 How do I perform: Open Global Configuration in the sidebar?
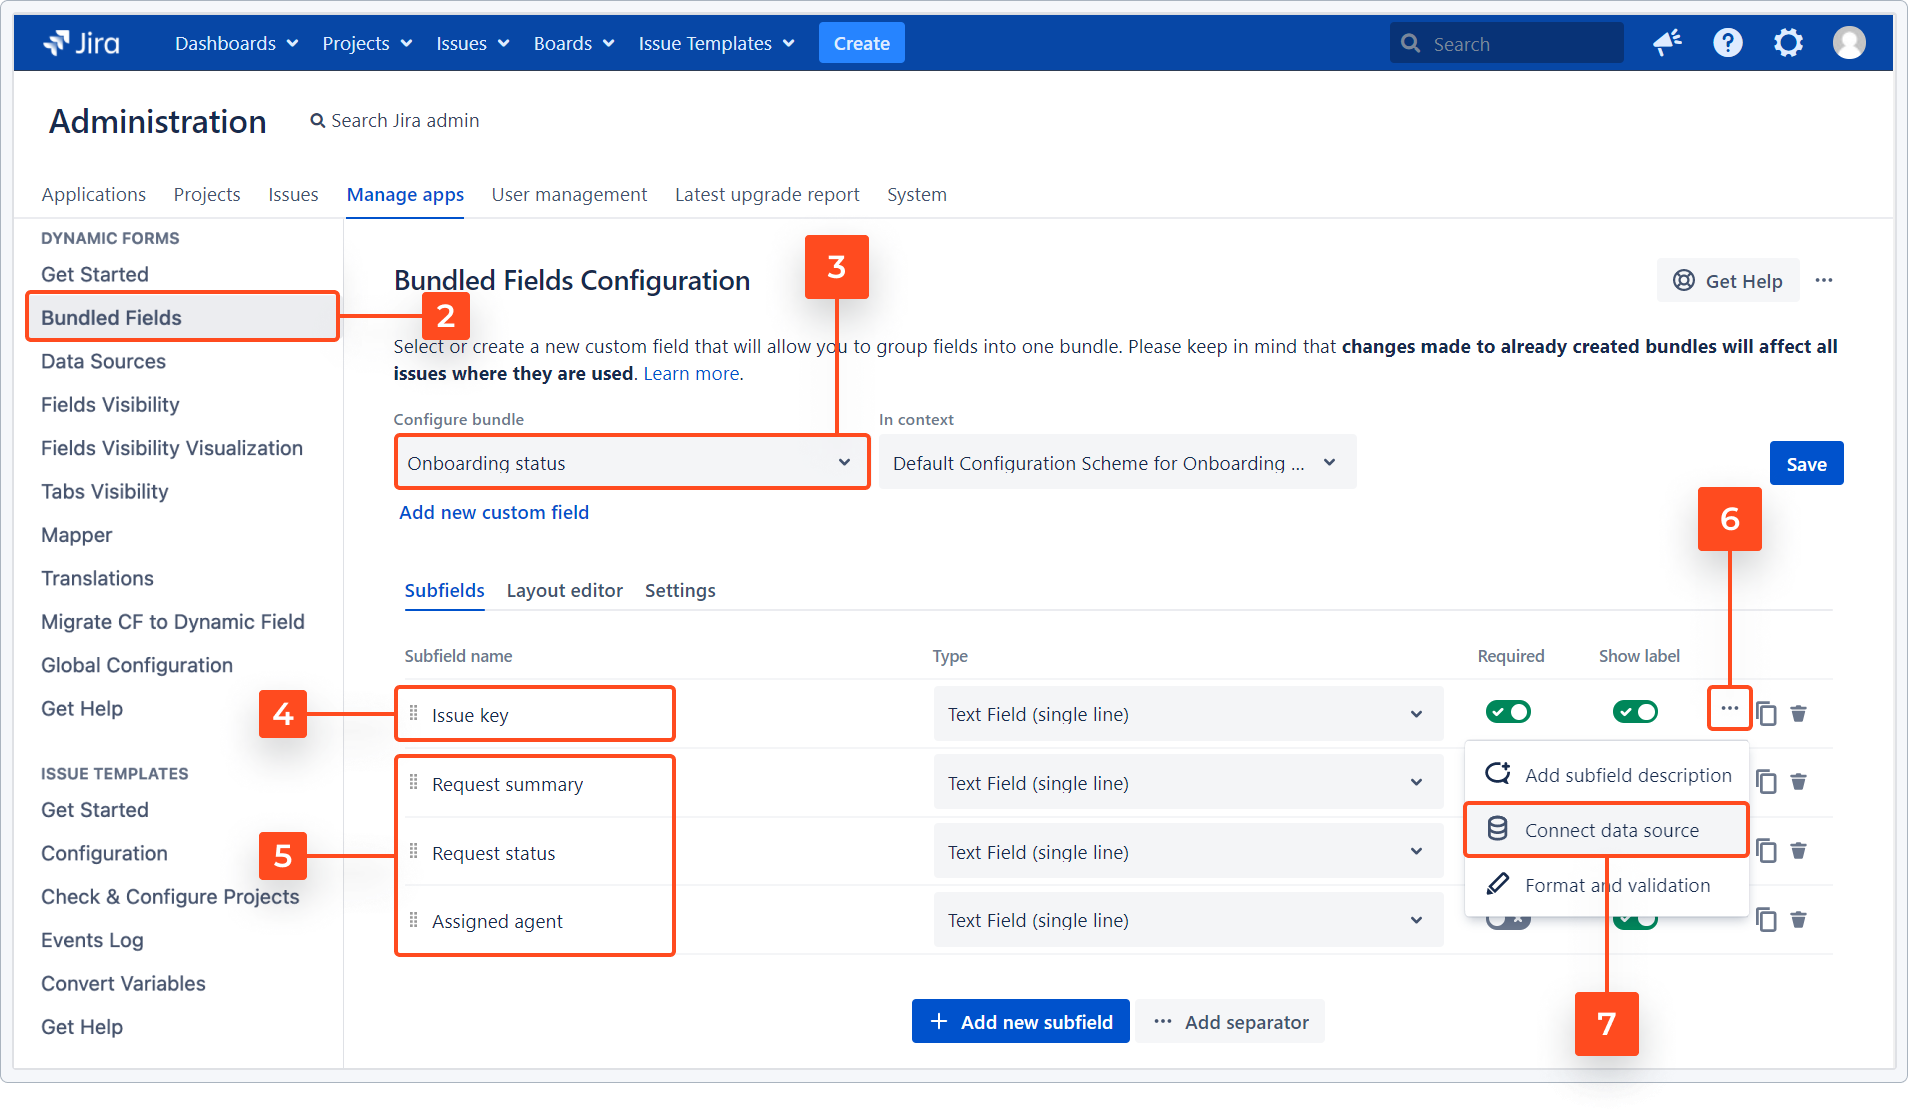point(136,665)
